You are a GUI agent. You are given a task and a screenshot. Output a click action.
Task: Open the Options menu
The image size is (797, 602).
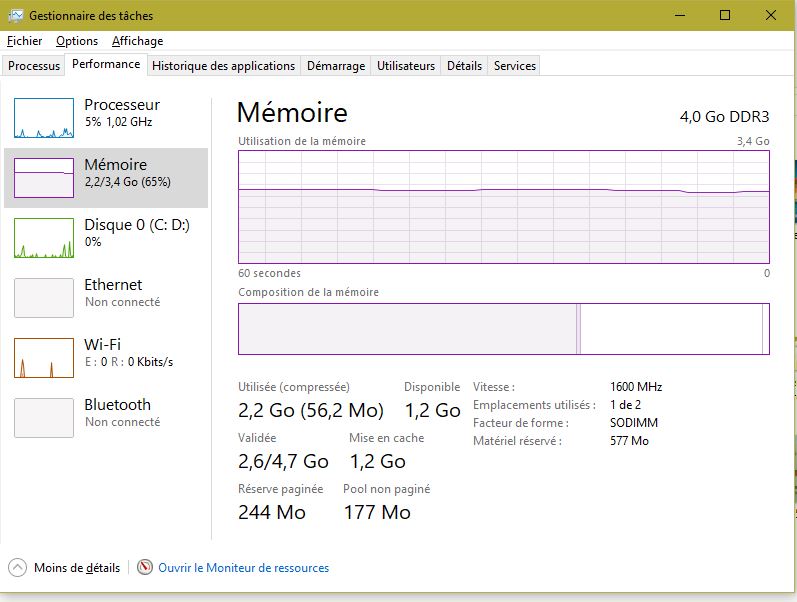point(77,41)
